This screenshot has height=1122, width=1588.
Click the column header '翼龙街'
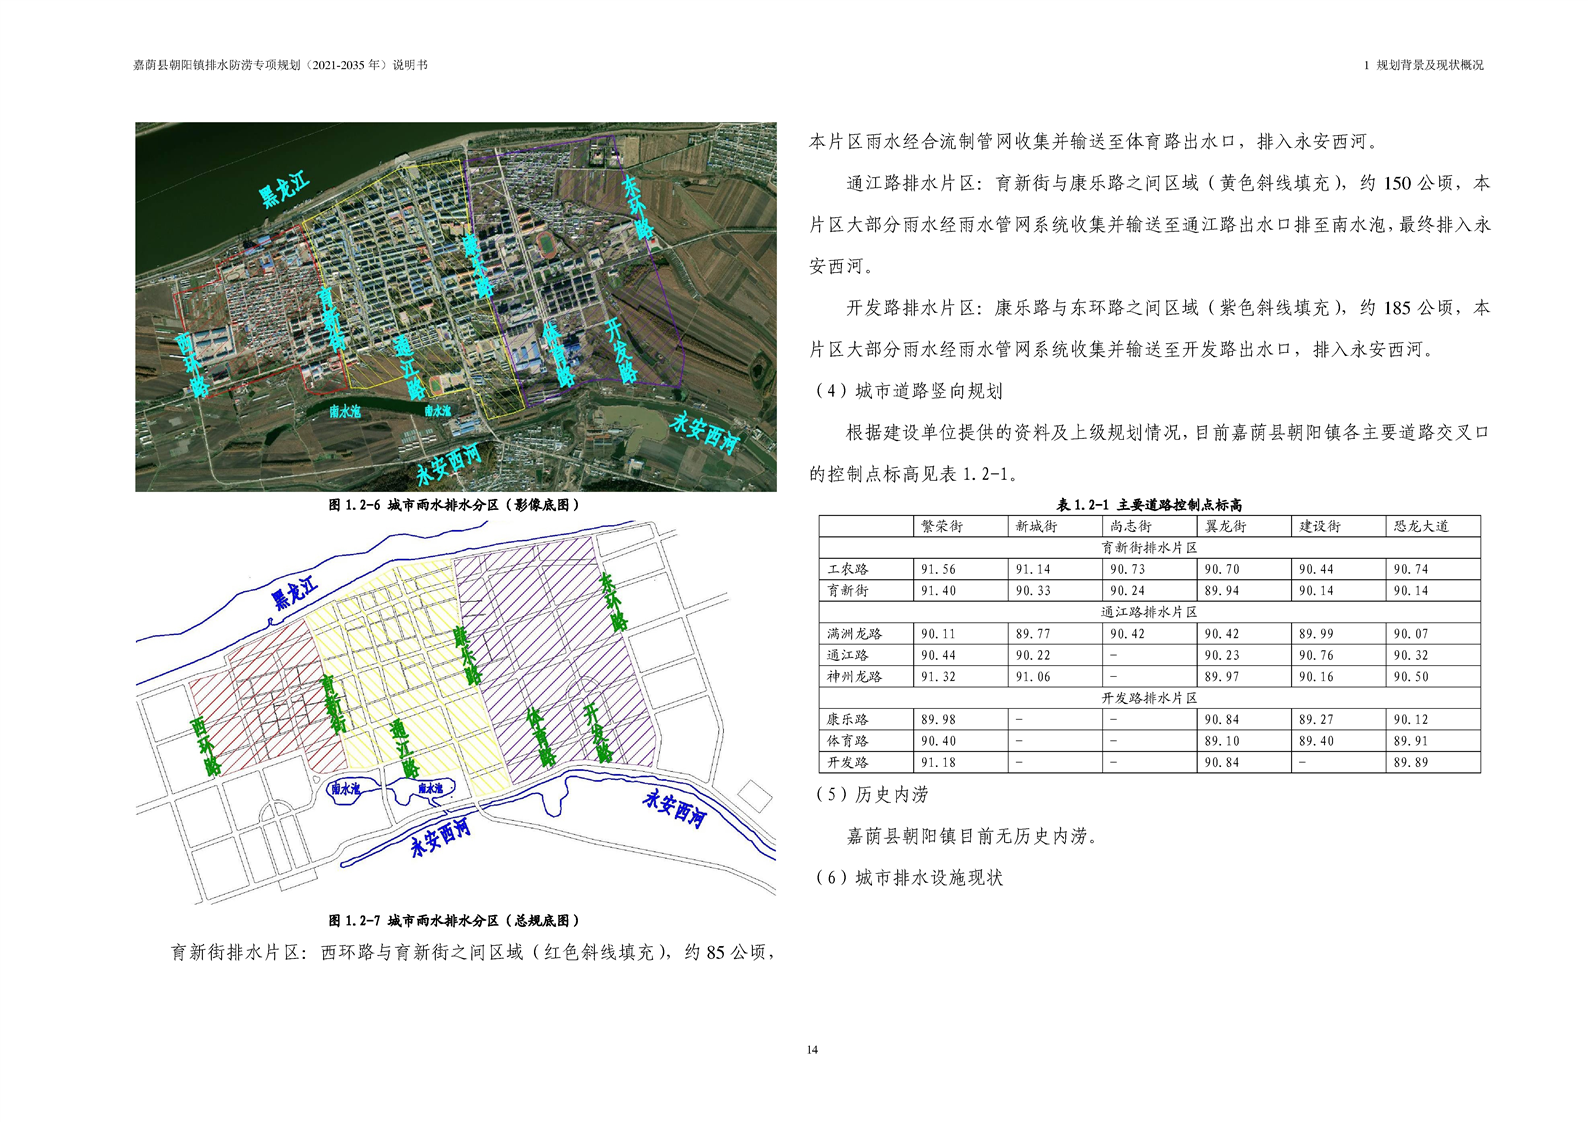coord(1225,526)
